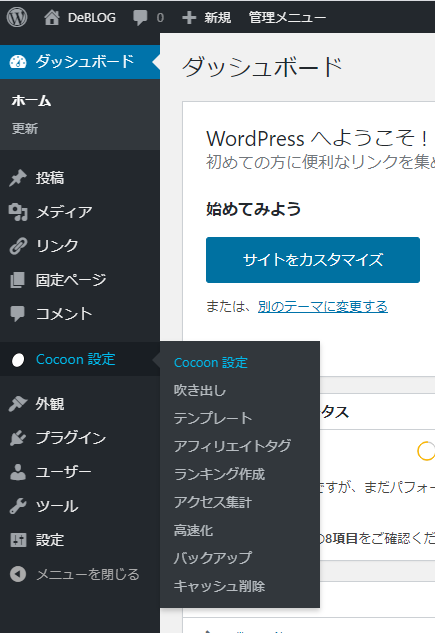Click the sliders icon beside 設定

pos(18,540)
